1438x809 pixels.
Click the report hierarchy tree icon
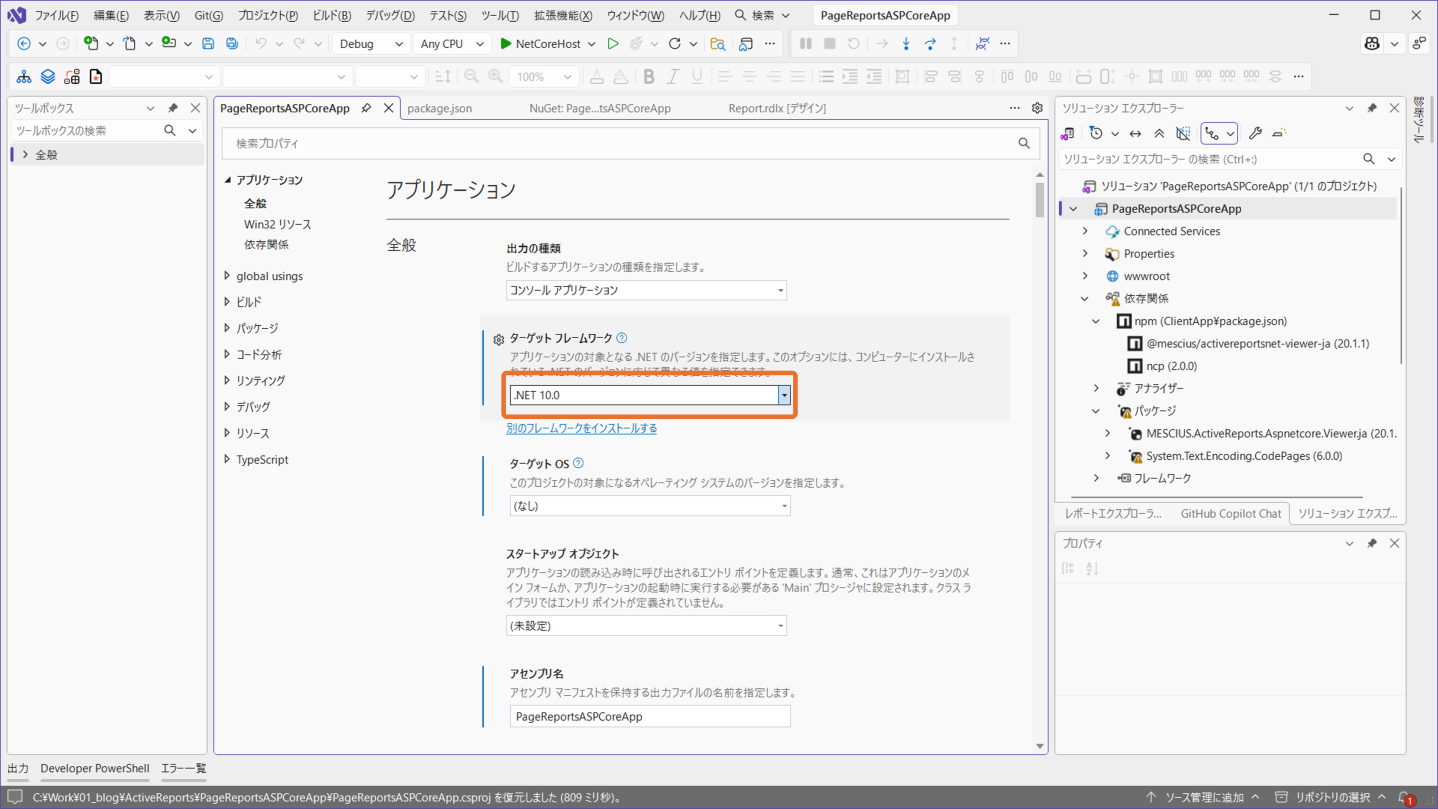pyautogui.click(x=24, y=77)
